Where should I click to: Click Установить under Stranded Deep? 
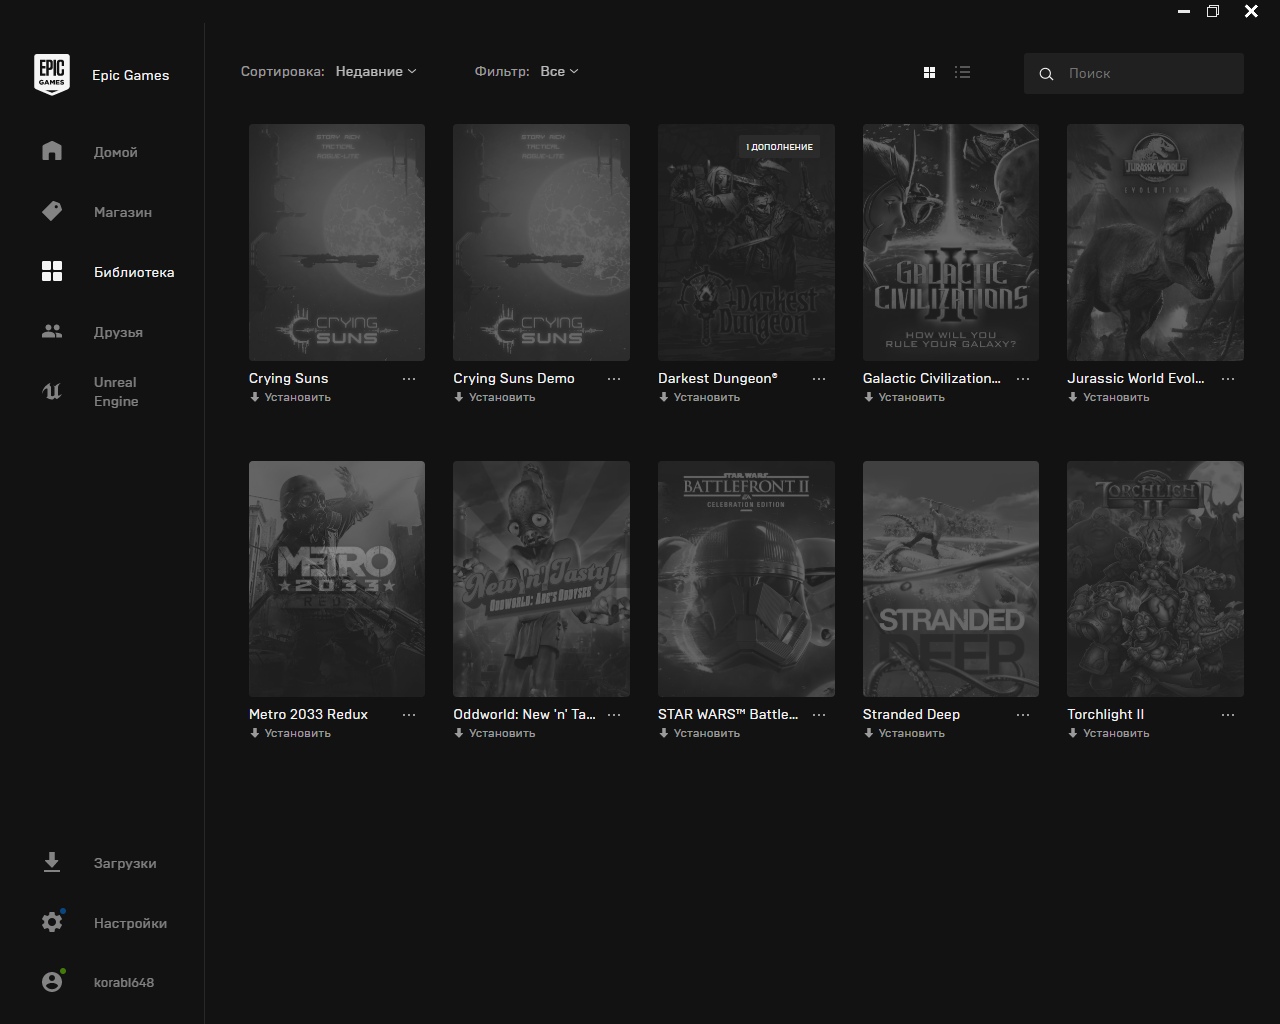click(904, 733)
